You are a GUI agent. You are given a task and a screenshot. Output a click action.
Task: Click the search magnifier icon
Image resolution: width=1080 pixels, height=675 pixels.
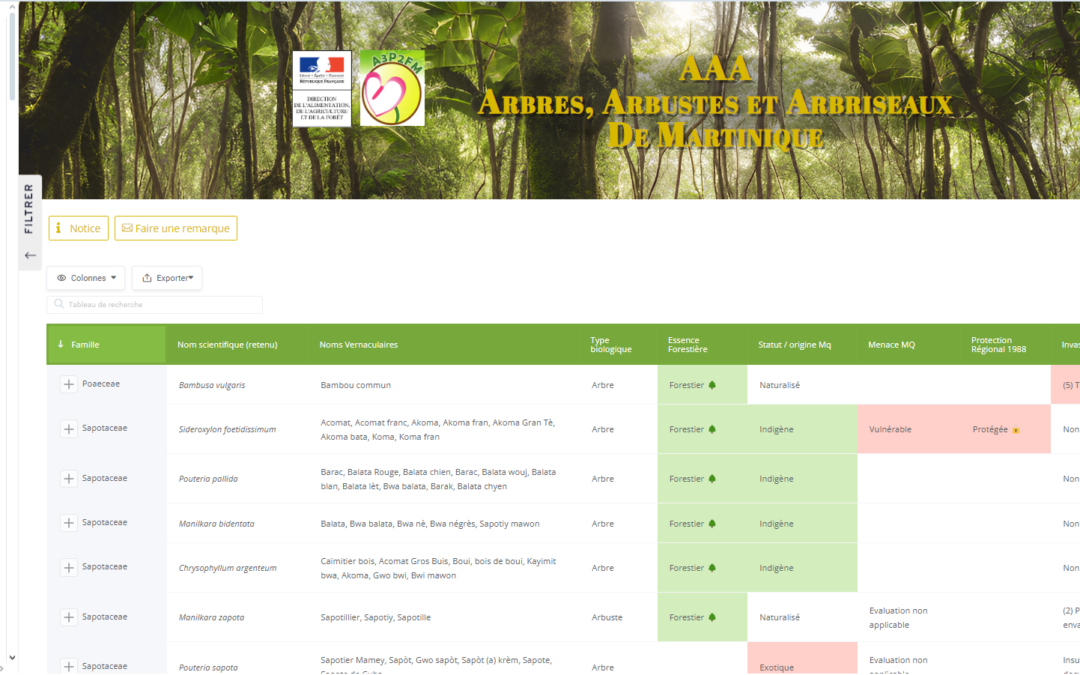(59, 304)
